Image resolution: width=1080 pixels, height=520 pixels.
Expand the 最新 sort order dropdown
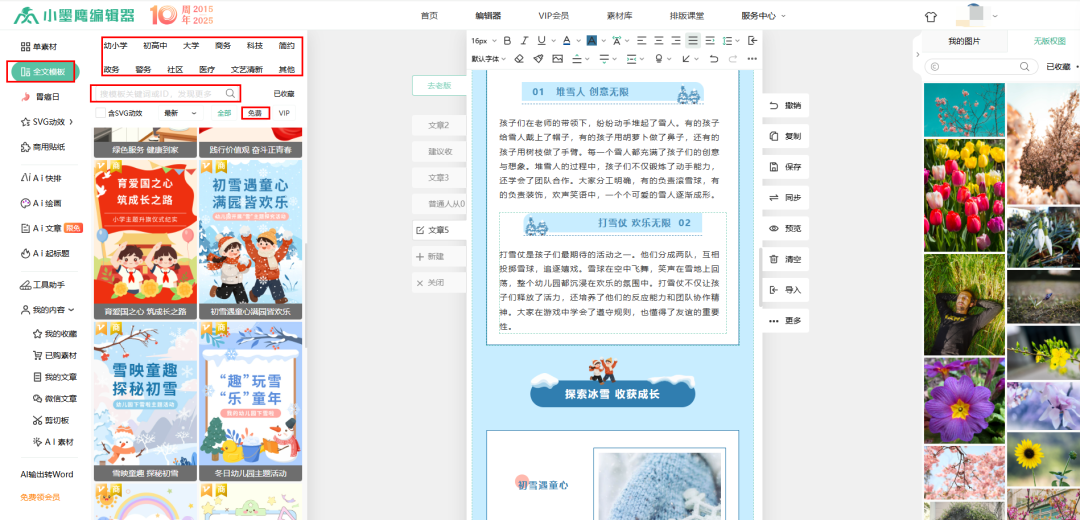tap(180, 113)
